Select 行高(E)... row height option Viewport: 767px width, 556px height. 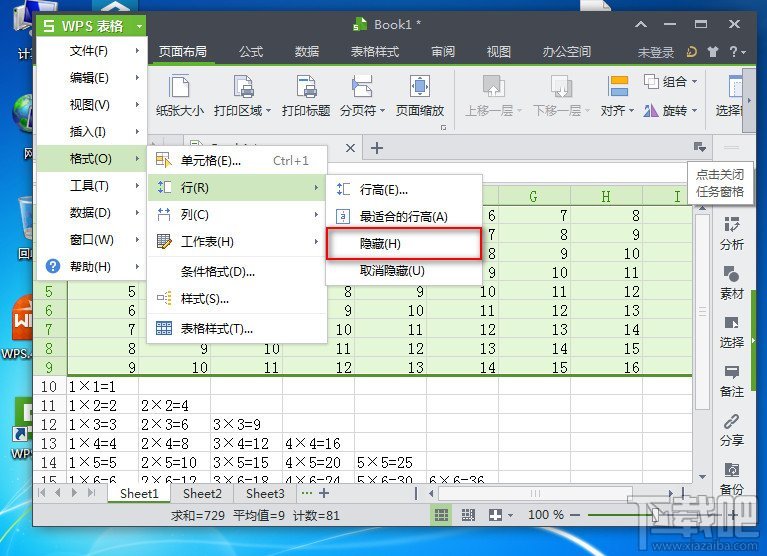(x=404, y=189)
